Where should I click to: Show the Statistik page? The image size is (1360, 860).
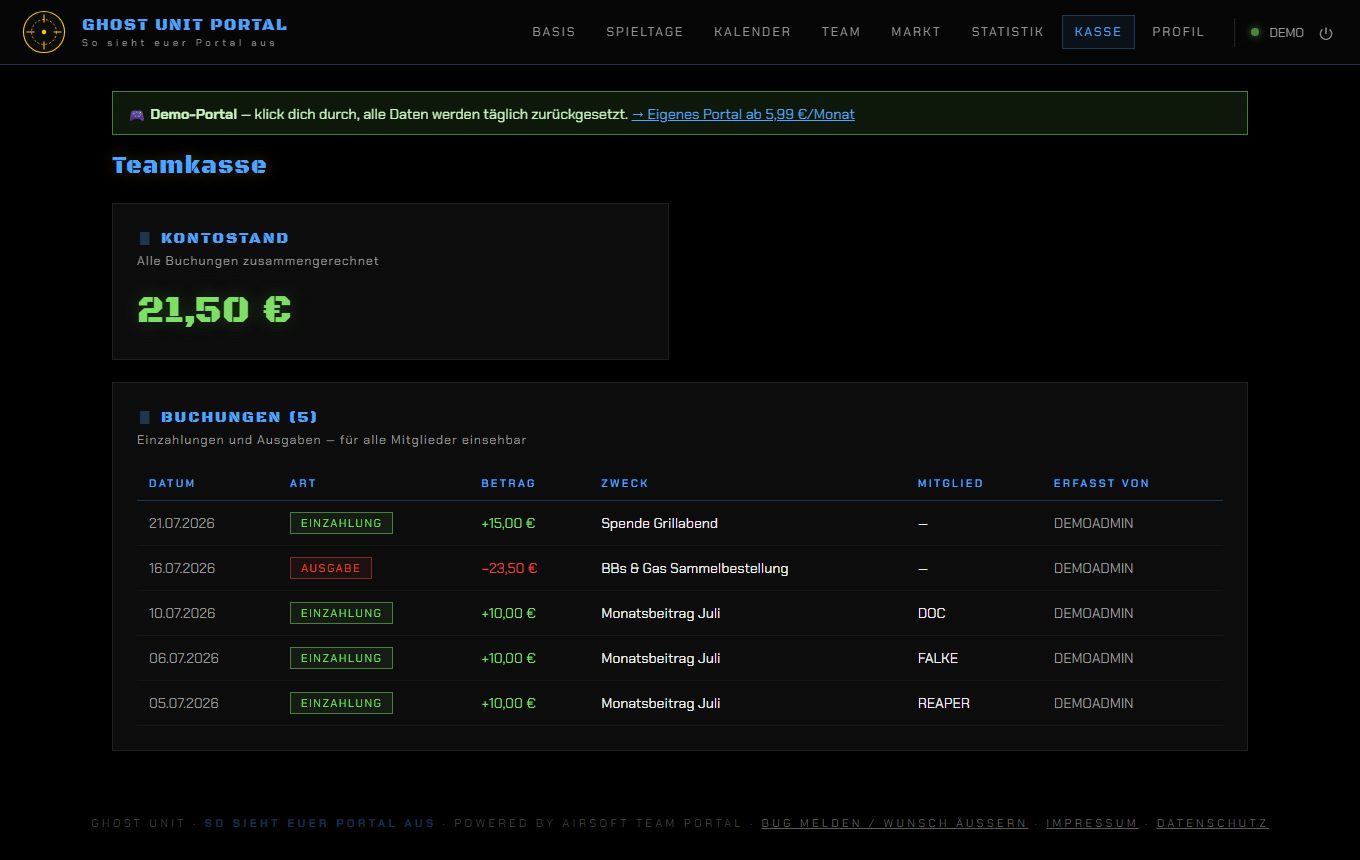pyautogui.click(x=1008, y=32)
